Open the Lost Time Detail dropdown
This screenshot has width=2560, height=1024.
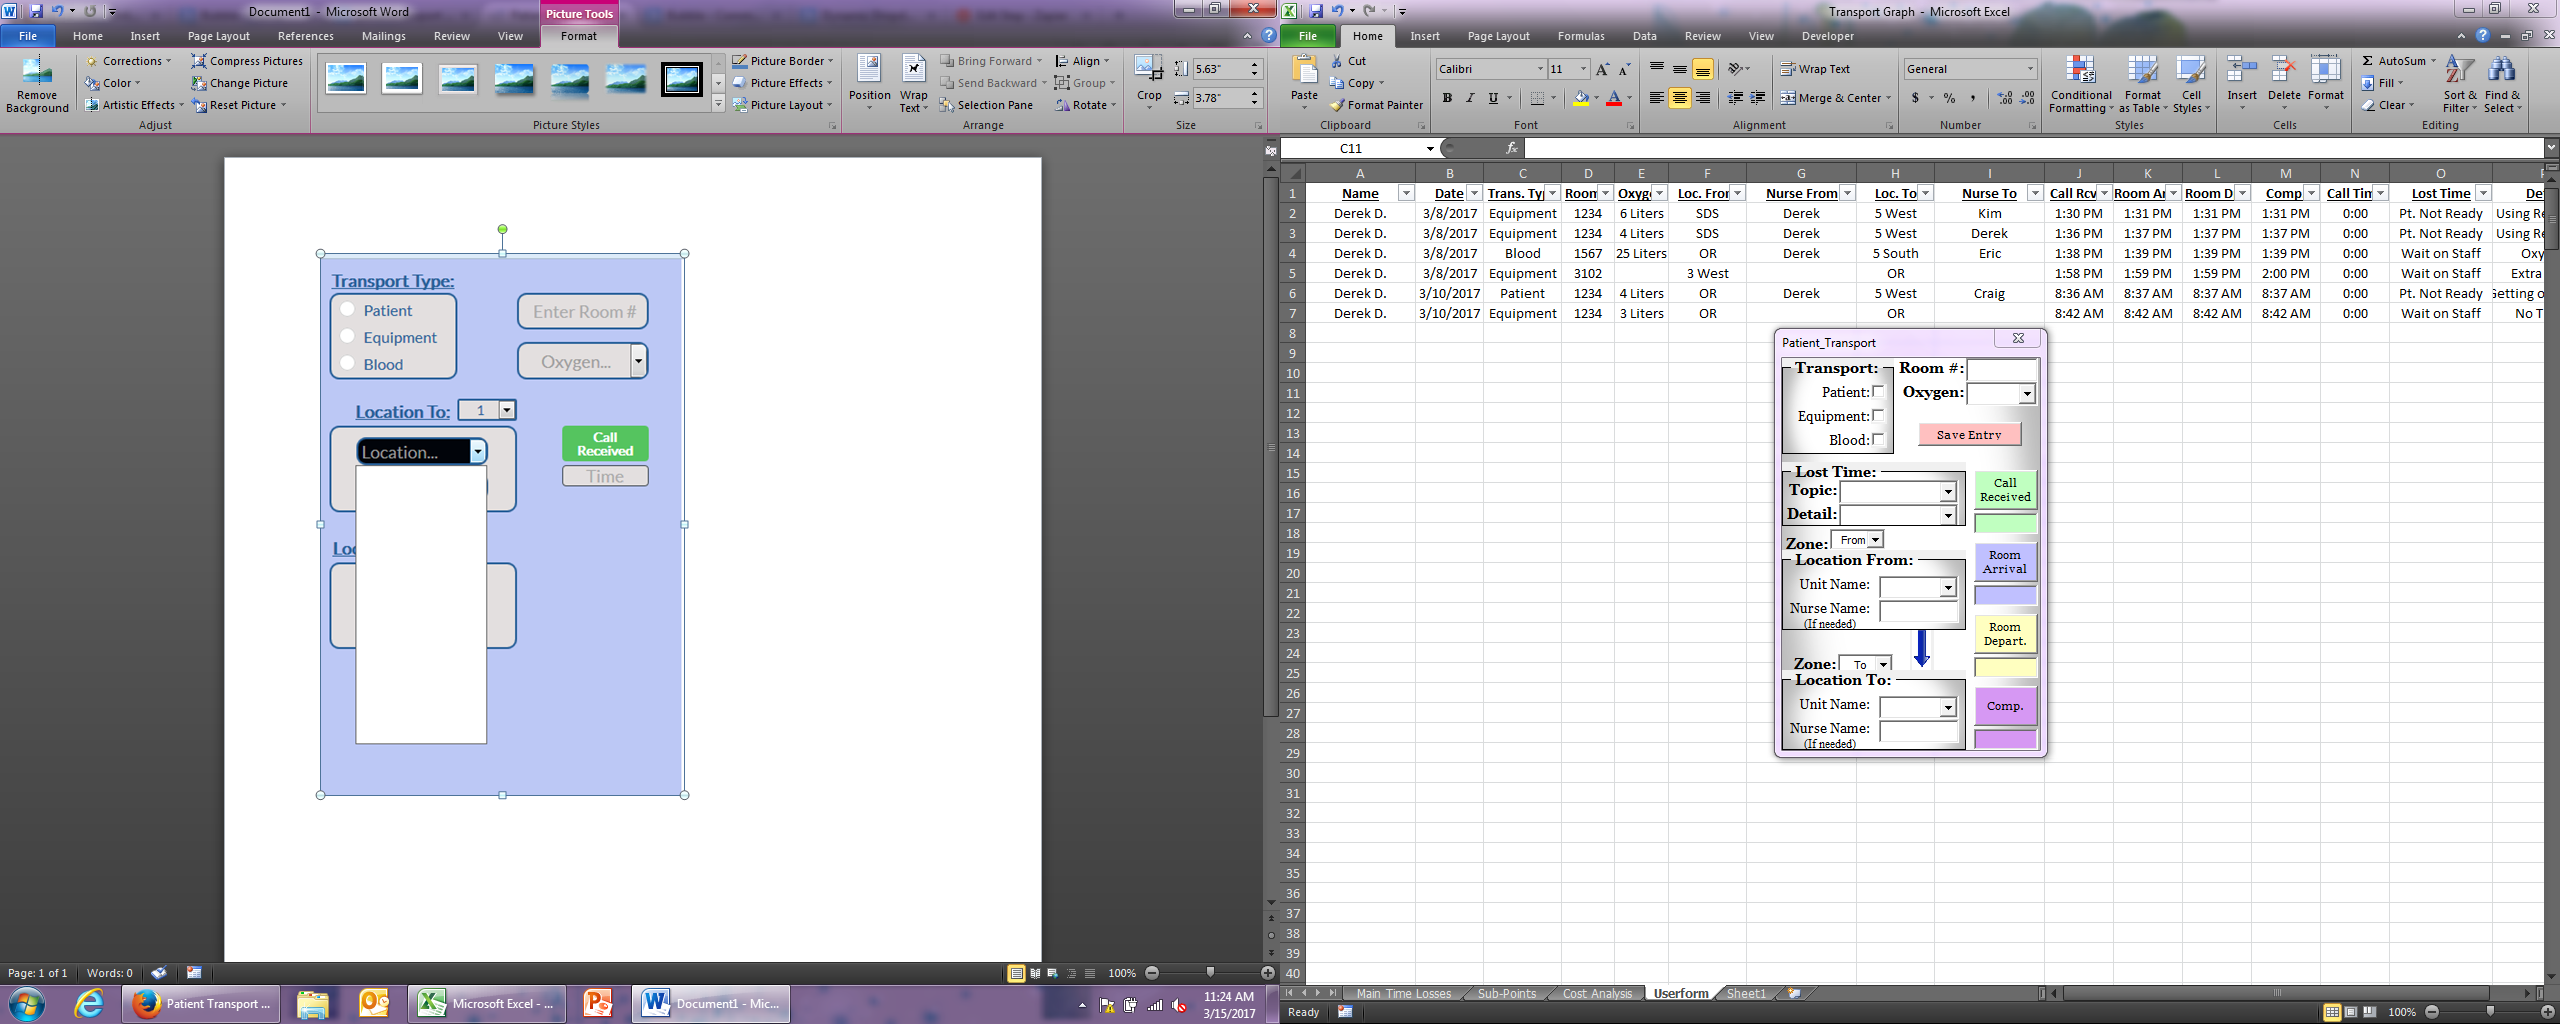tap(1948, 516)
